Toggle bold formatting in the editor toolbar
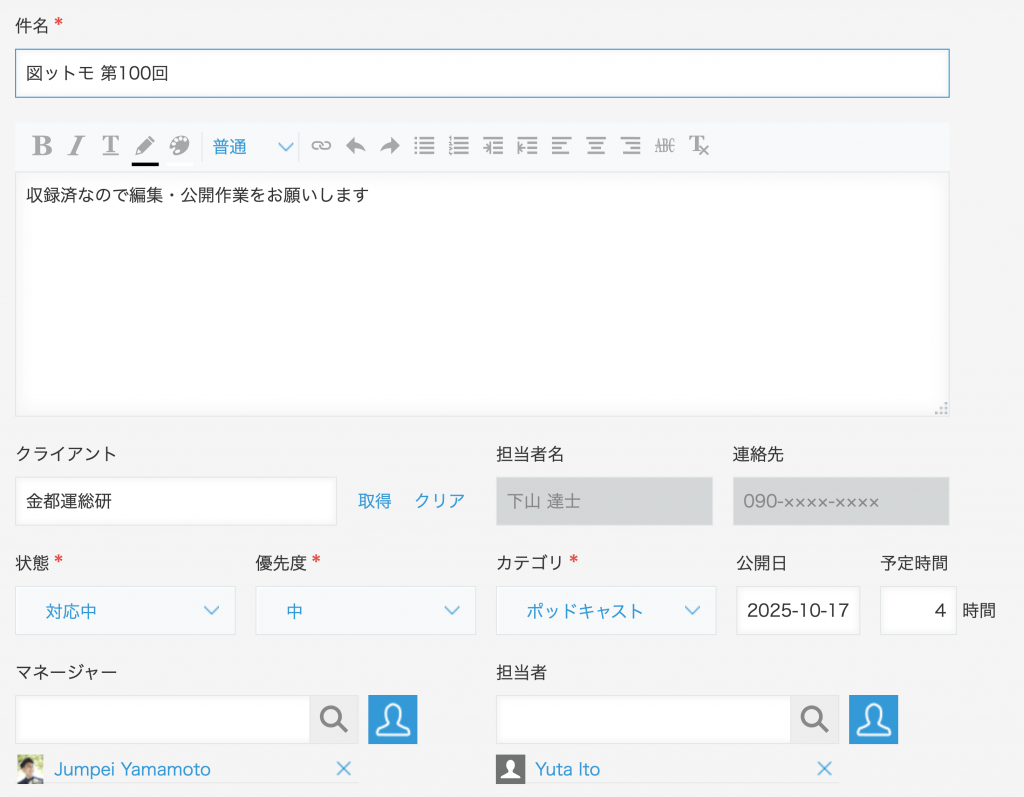 pyautogui.click(x=42, y=146)
